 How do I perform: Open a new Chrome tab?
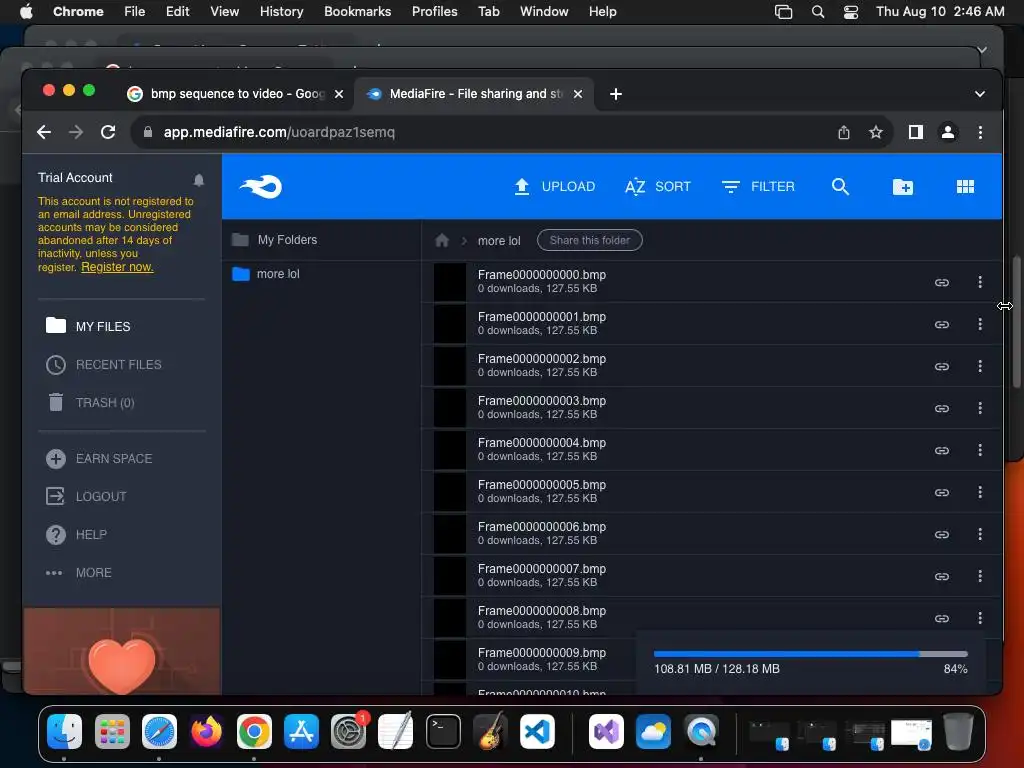click(615, 94)
